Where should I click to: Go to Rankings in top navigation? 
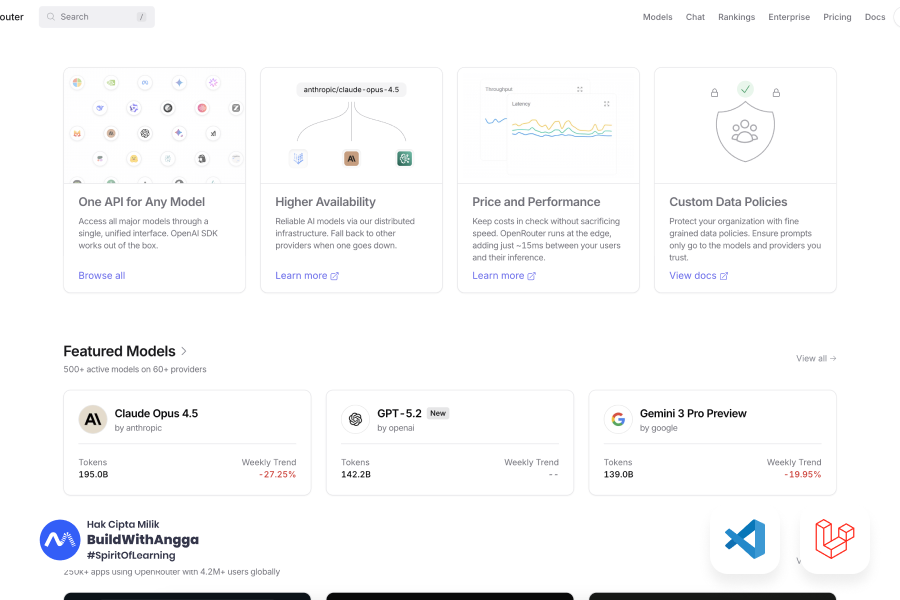(736, 17)
